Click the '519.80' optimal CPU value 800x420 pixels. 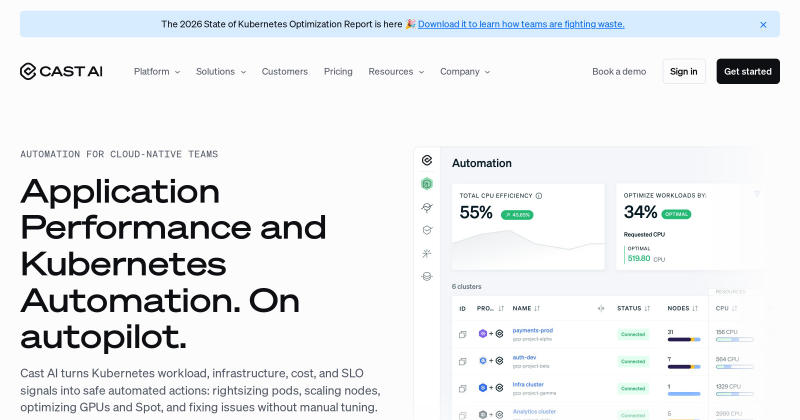[639, 259]
